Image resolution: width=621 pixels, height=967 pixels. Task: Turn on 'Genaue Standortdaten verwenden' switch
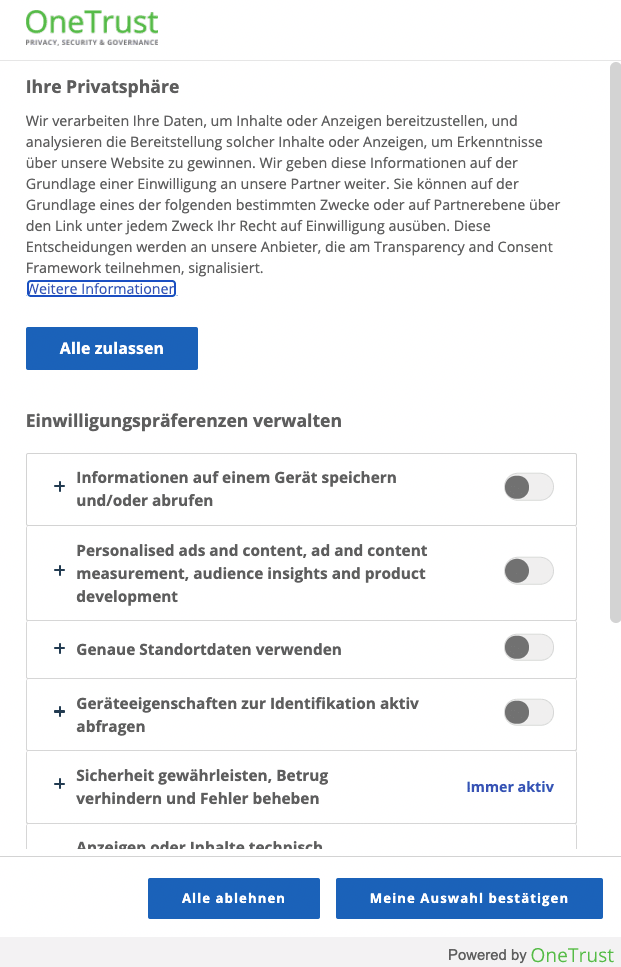528,648
